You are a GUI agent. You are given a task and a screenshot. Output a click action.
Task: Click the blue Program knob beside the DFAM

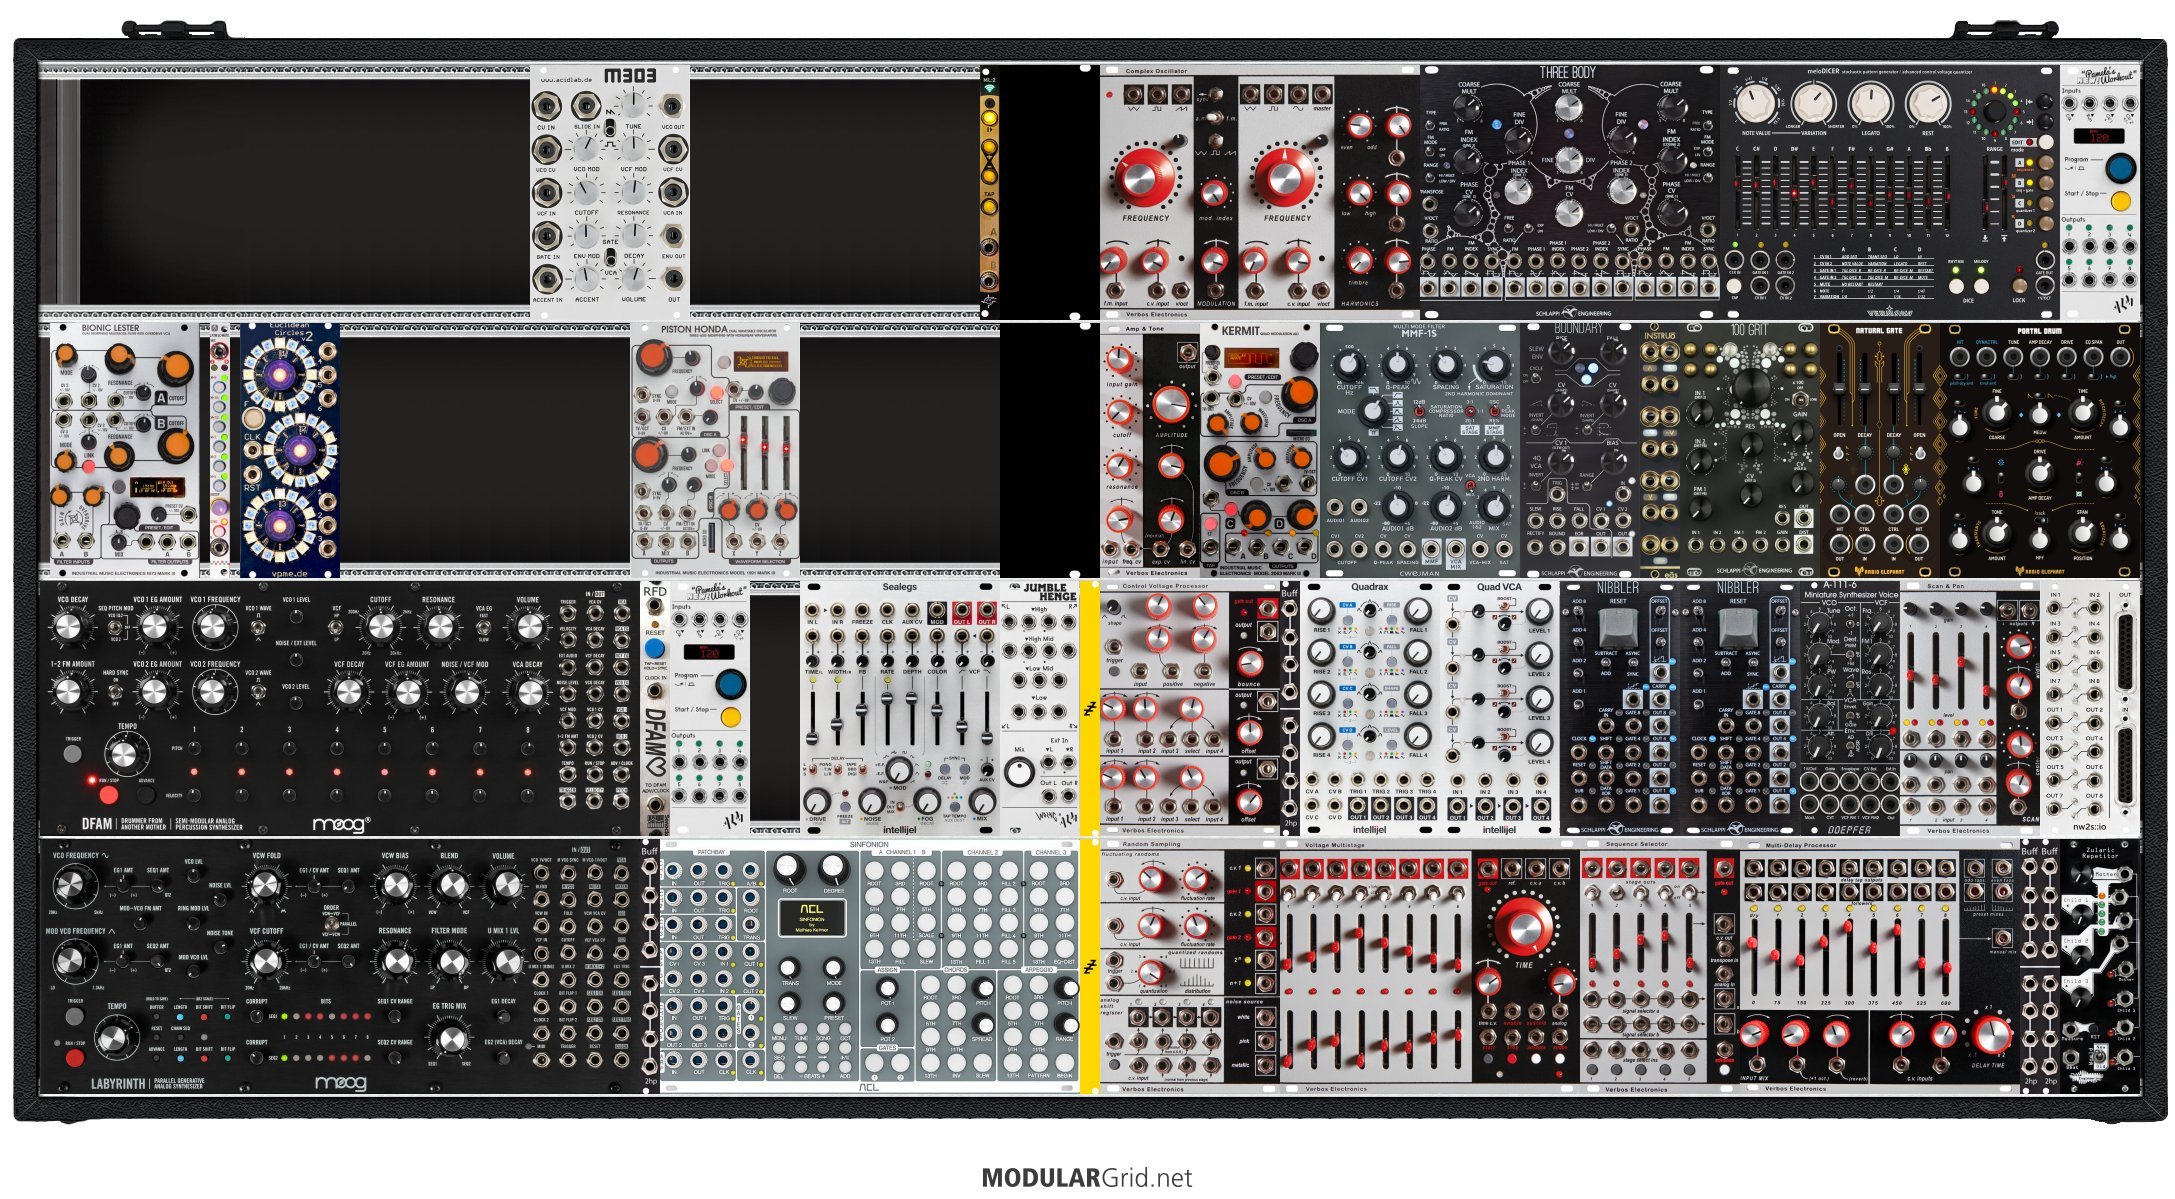731,684
